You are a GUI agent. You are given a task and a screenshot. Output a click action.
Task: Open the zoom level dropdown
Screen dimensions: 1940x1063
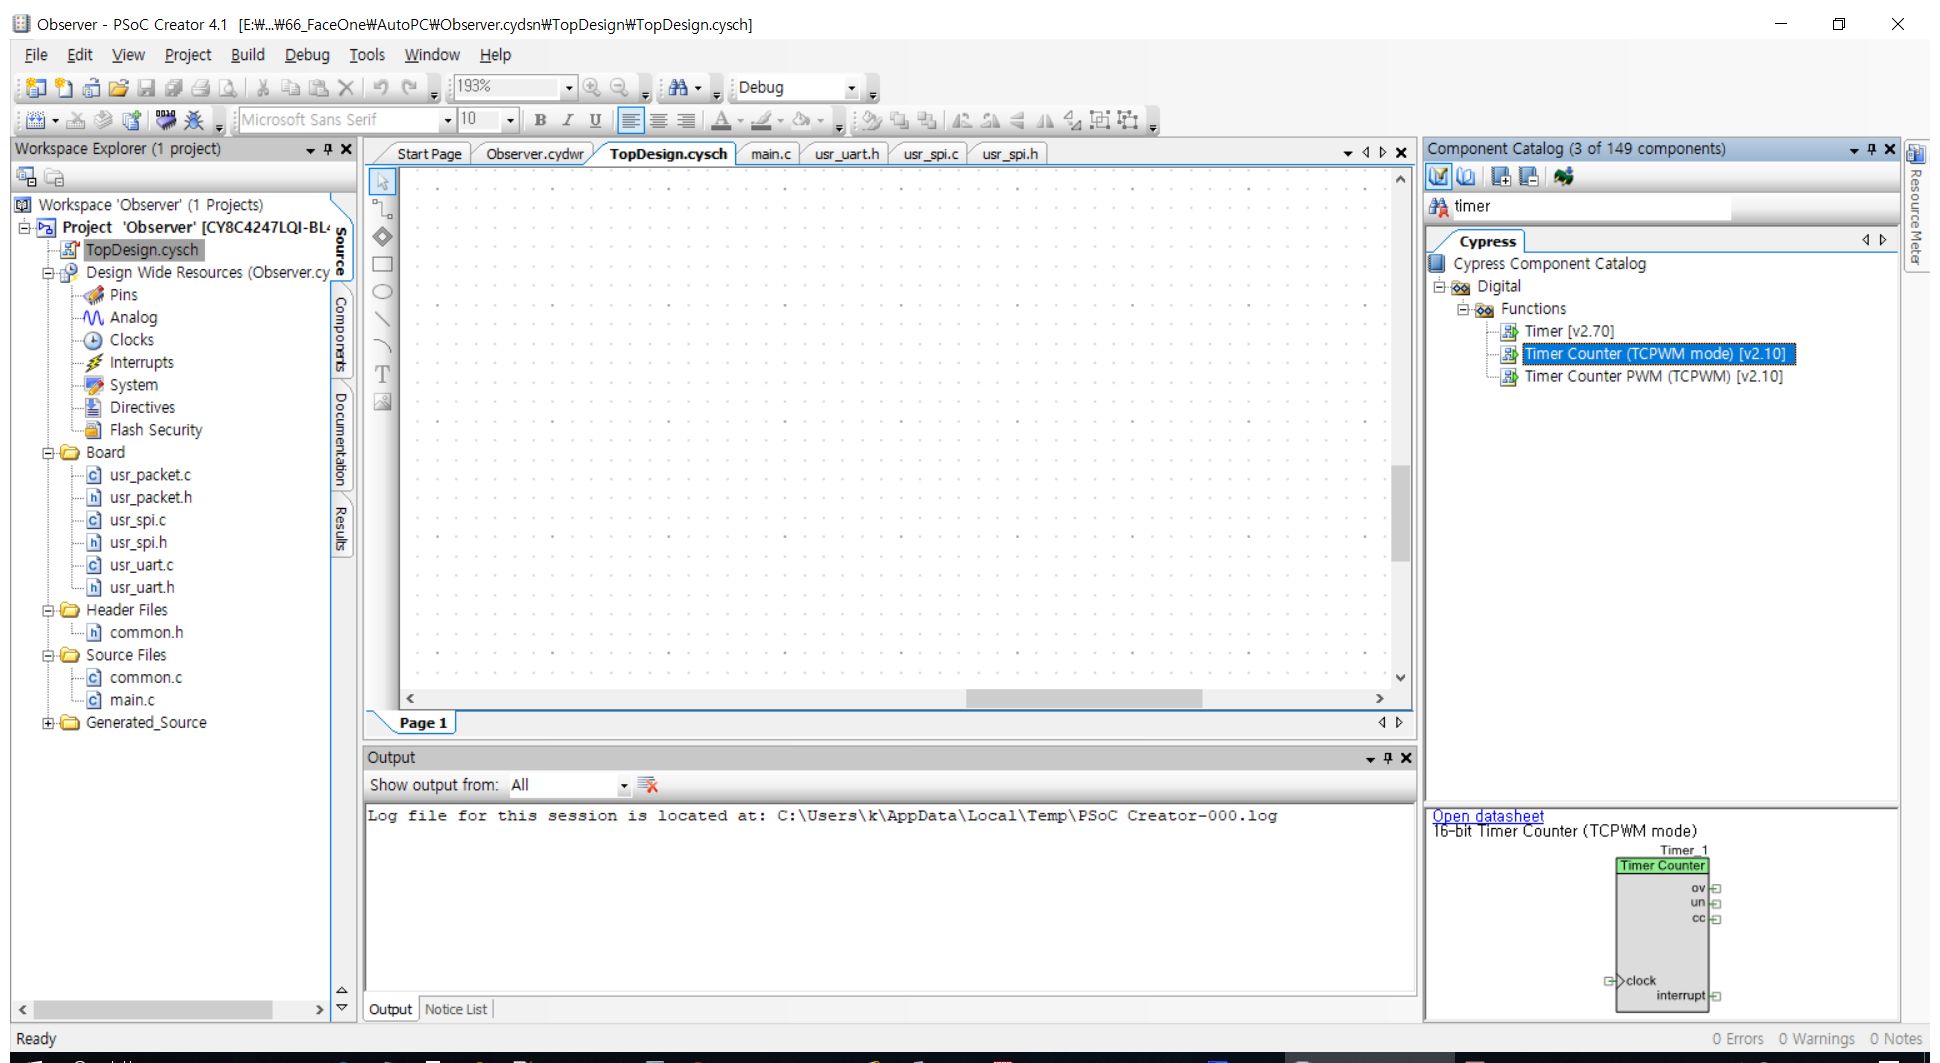[569, 88]
